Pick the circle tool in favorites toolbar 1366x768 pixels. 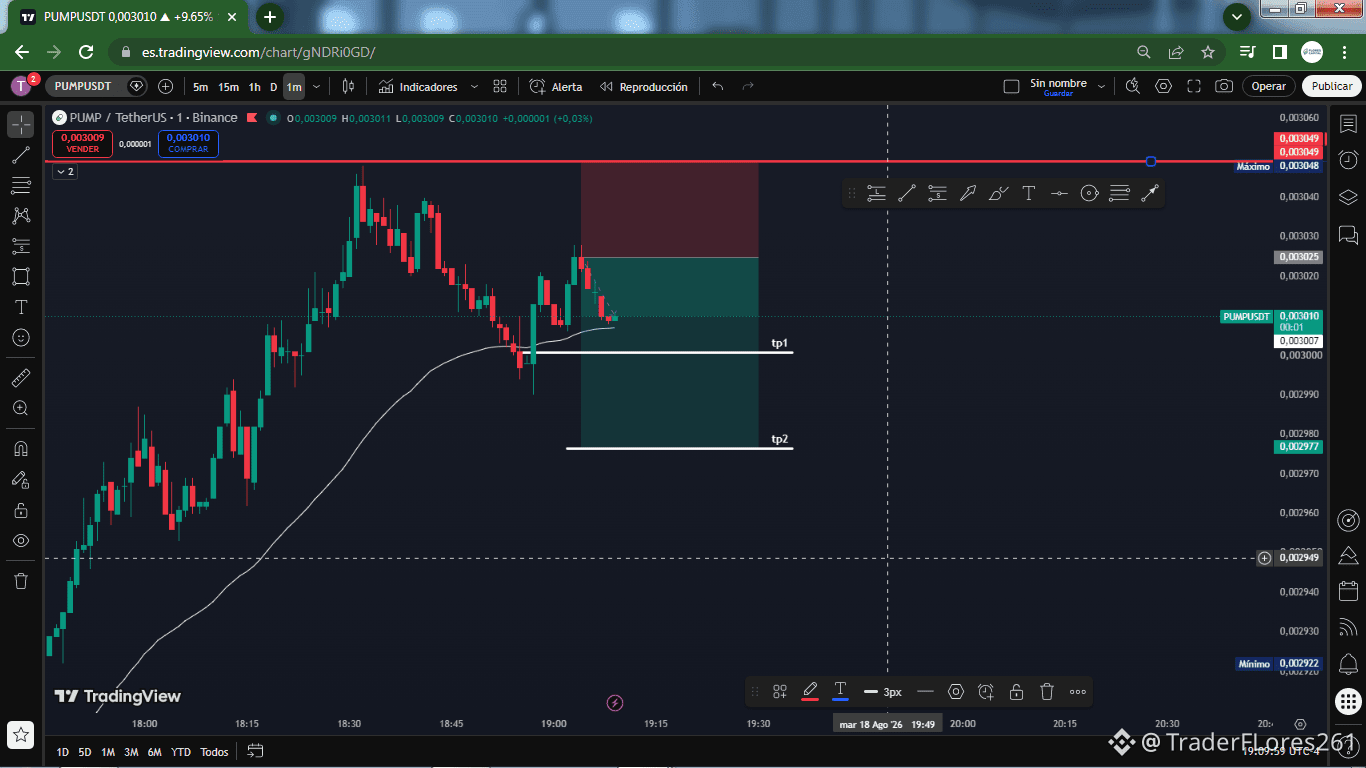pyautogui.click(x=1089, y=194)
